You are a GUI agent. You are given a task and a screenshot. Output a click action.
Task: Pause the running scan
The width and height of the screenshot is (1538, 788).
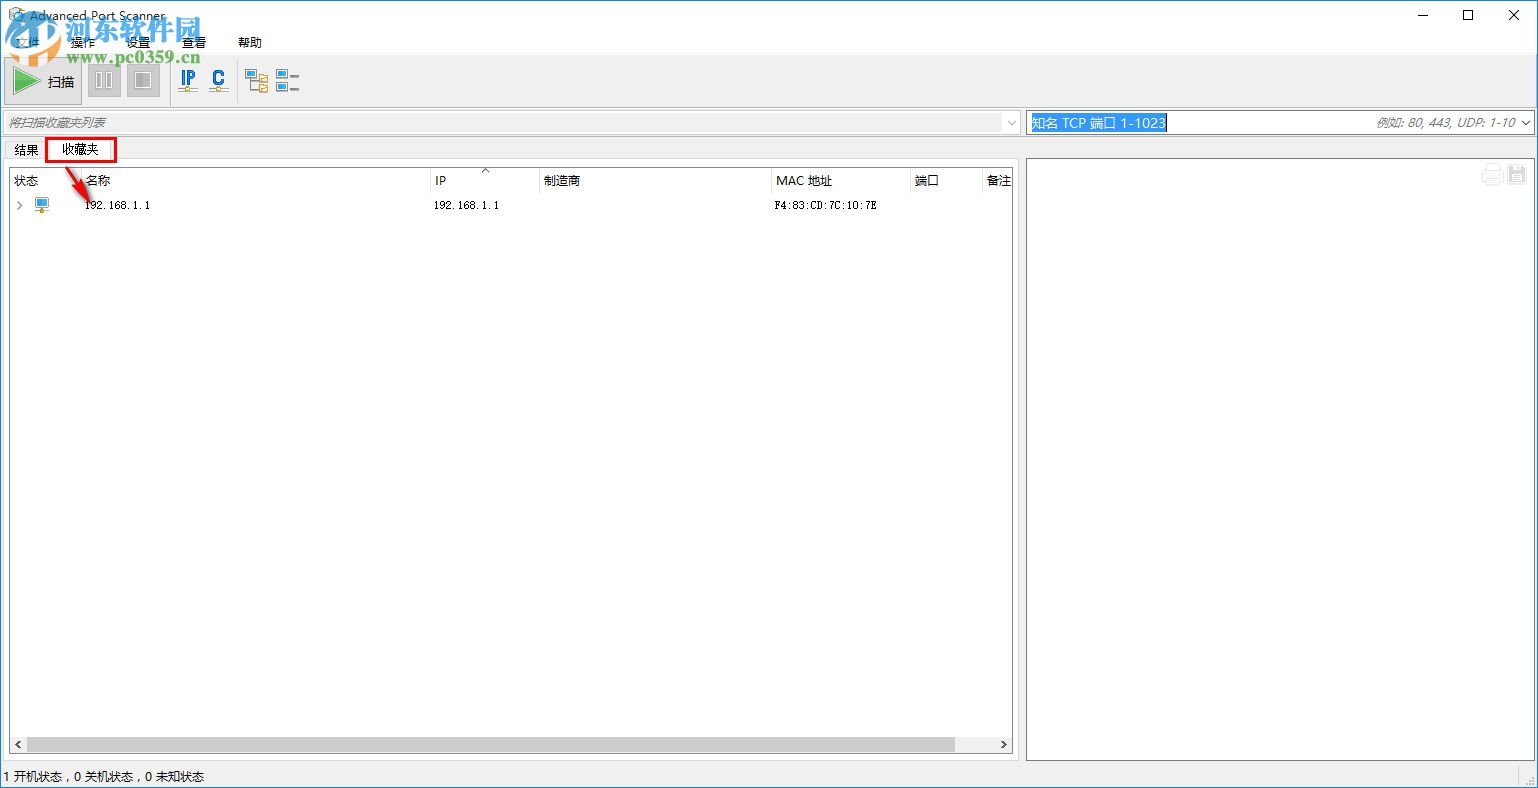[x=104, y=81]
